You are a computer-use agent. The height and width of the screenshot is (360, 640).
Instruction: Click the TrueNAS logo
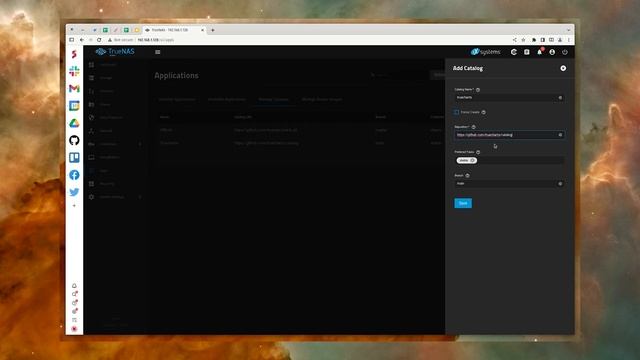[115, 51]
